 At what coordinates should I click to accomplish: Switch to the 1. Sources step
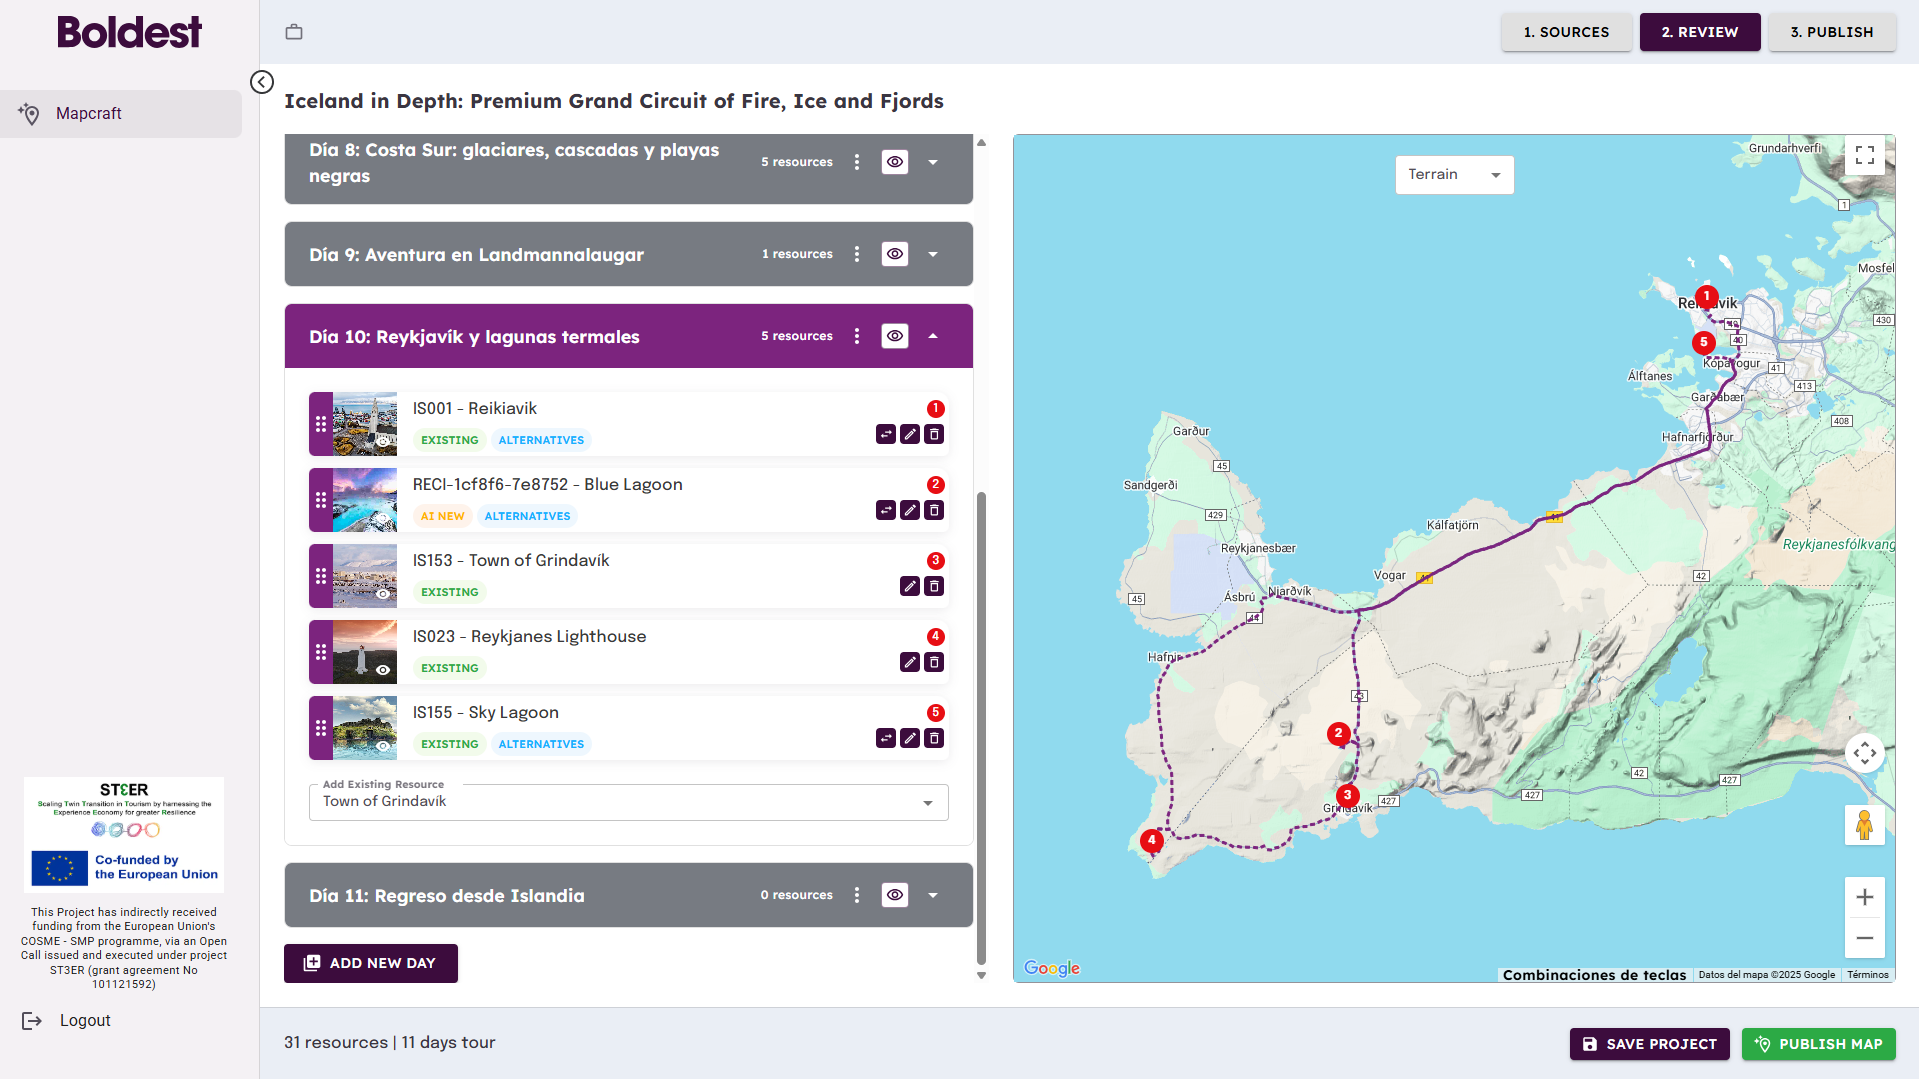coord(1566,32)
